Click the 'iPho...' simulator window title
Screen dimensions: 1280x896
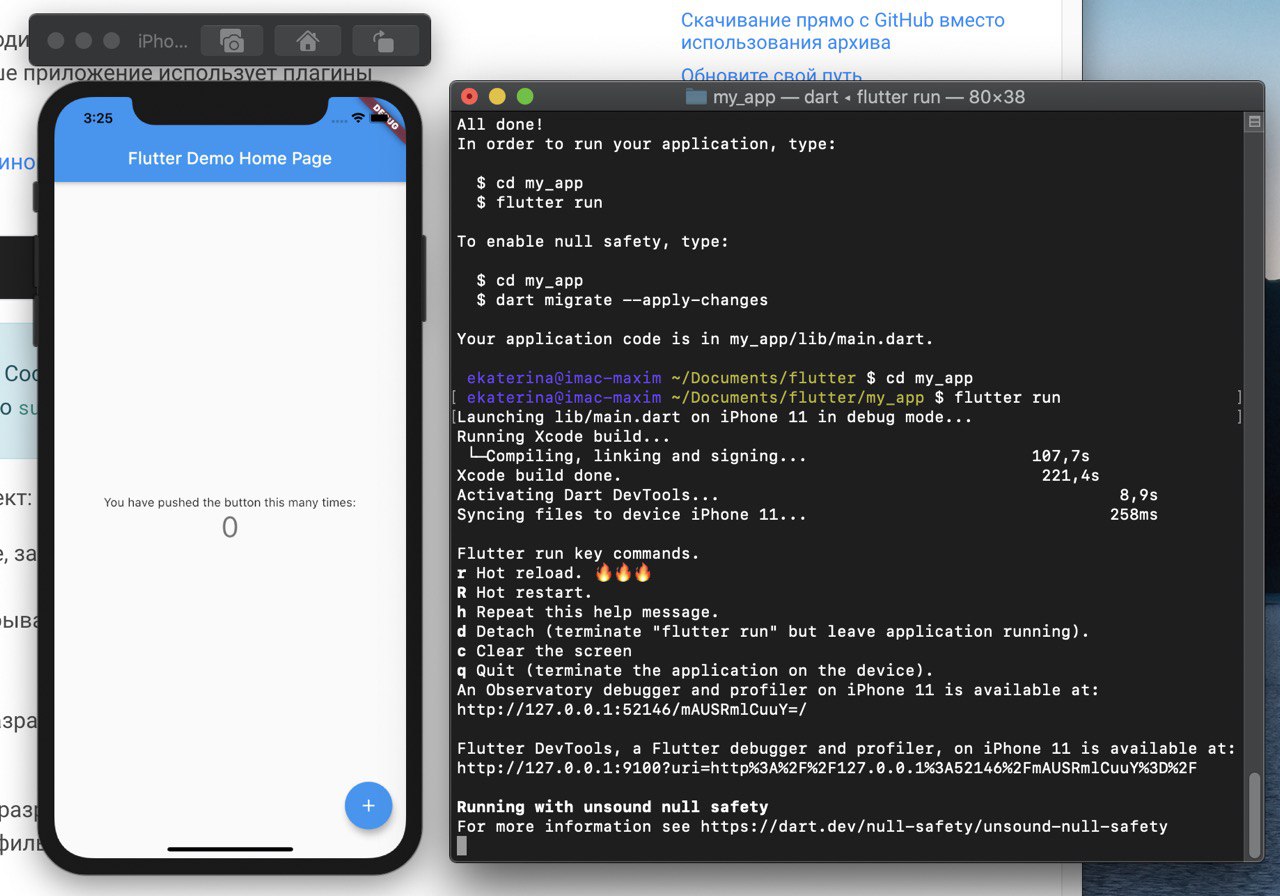[162, 41]
